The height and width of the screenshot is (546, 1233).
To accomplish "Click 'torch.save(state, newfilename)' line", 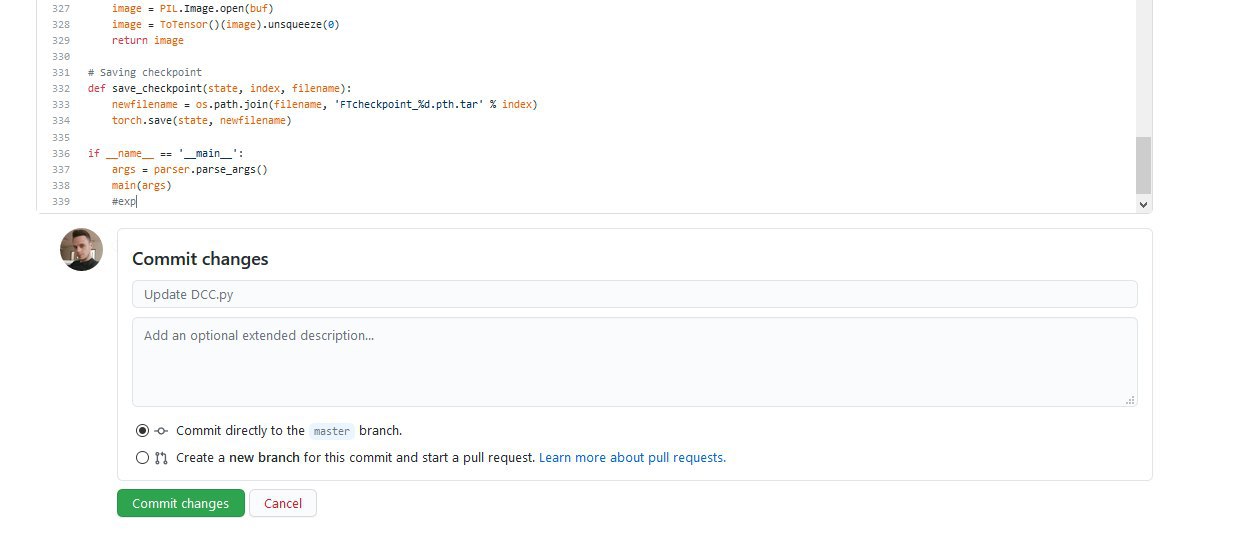I will pos(201,121).
